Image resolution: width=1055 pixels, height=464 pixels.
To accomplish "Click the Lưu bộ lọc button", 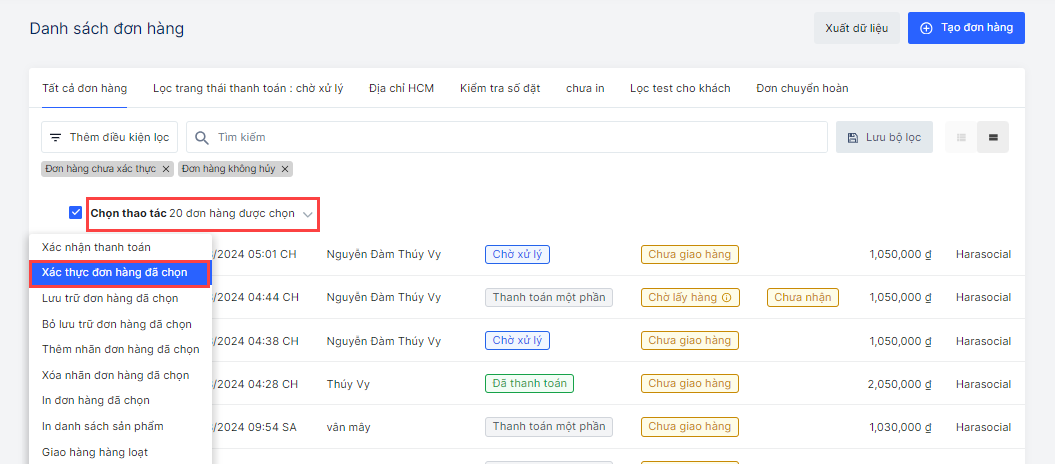I will pyautogui.click(x=884, y=137).
